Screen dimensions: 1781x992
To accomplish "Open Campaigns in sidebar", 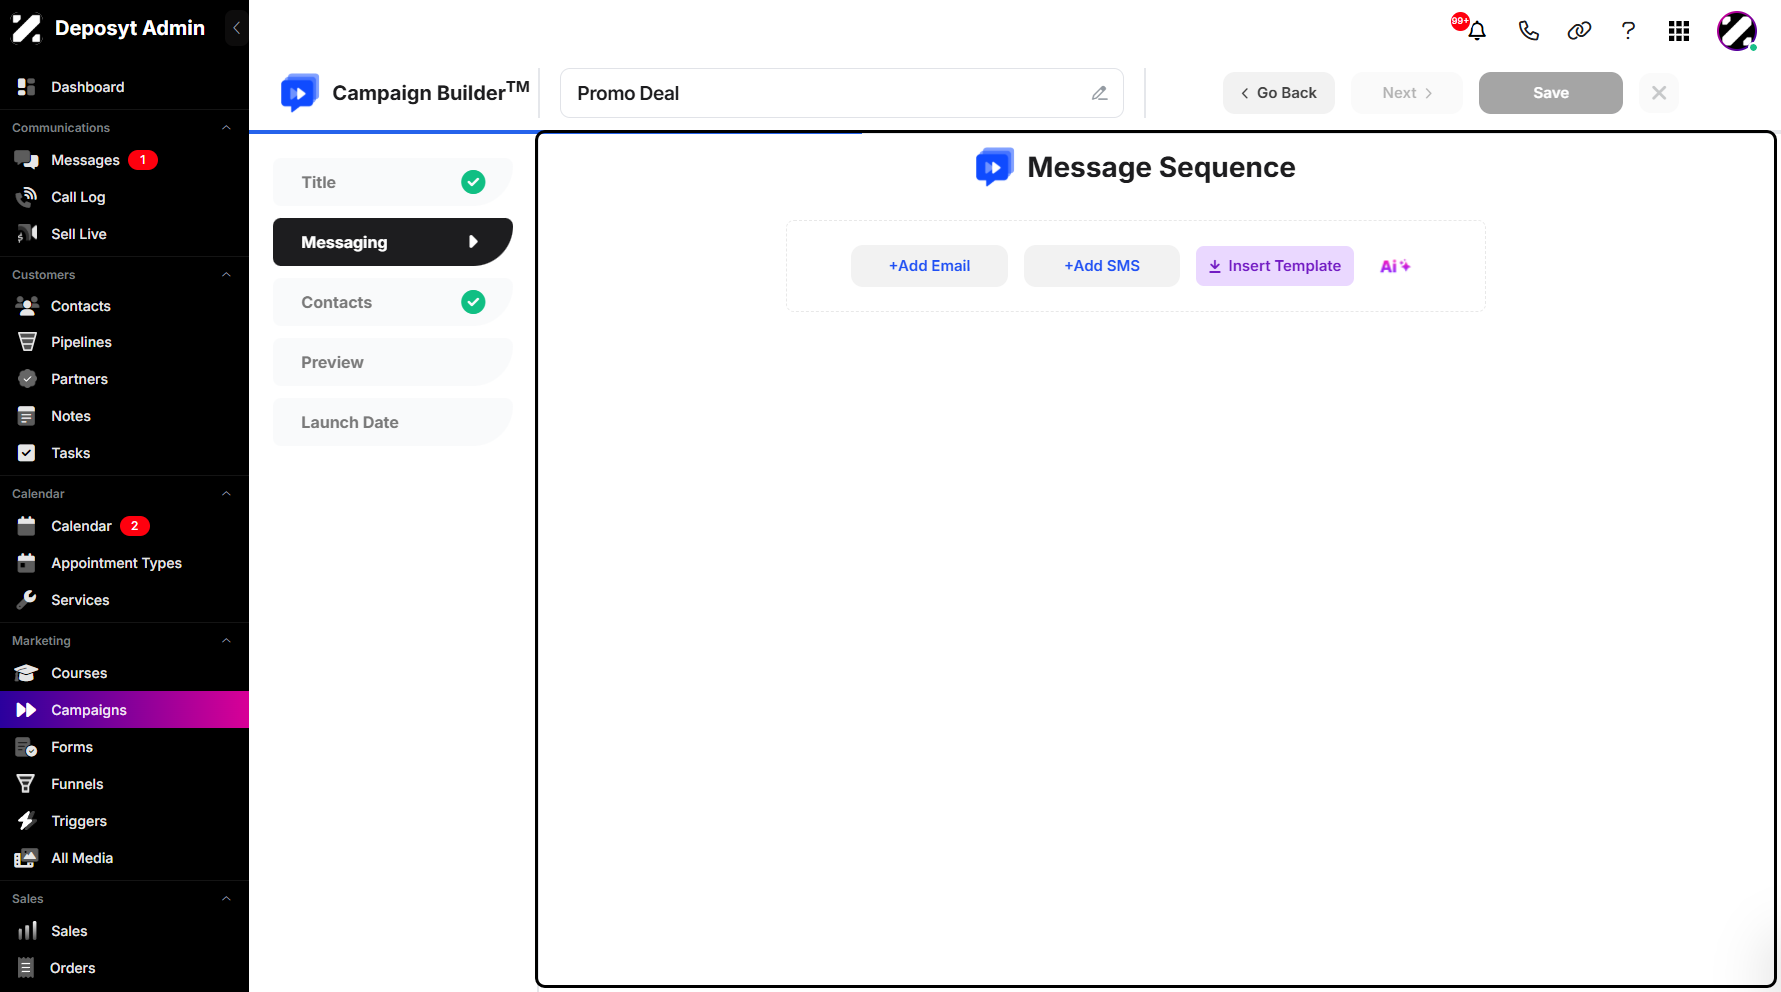I will (x=124, y=710).
